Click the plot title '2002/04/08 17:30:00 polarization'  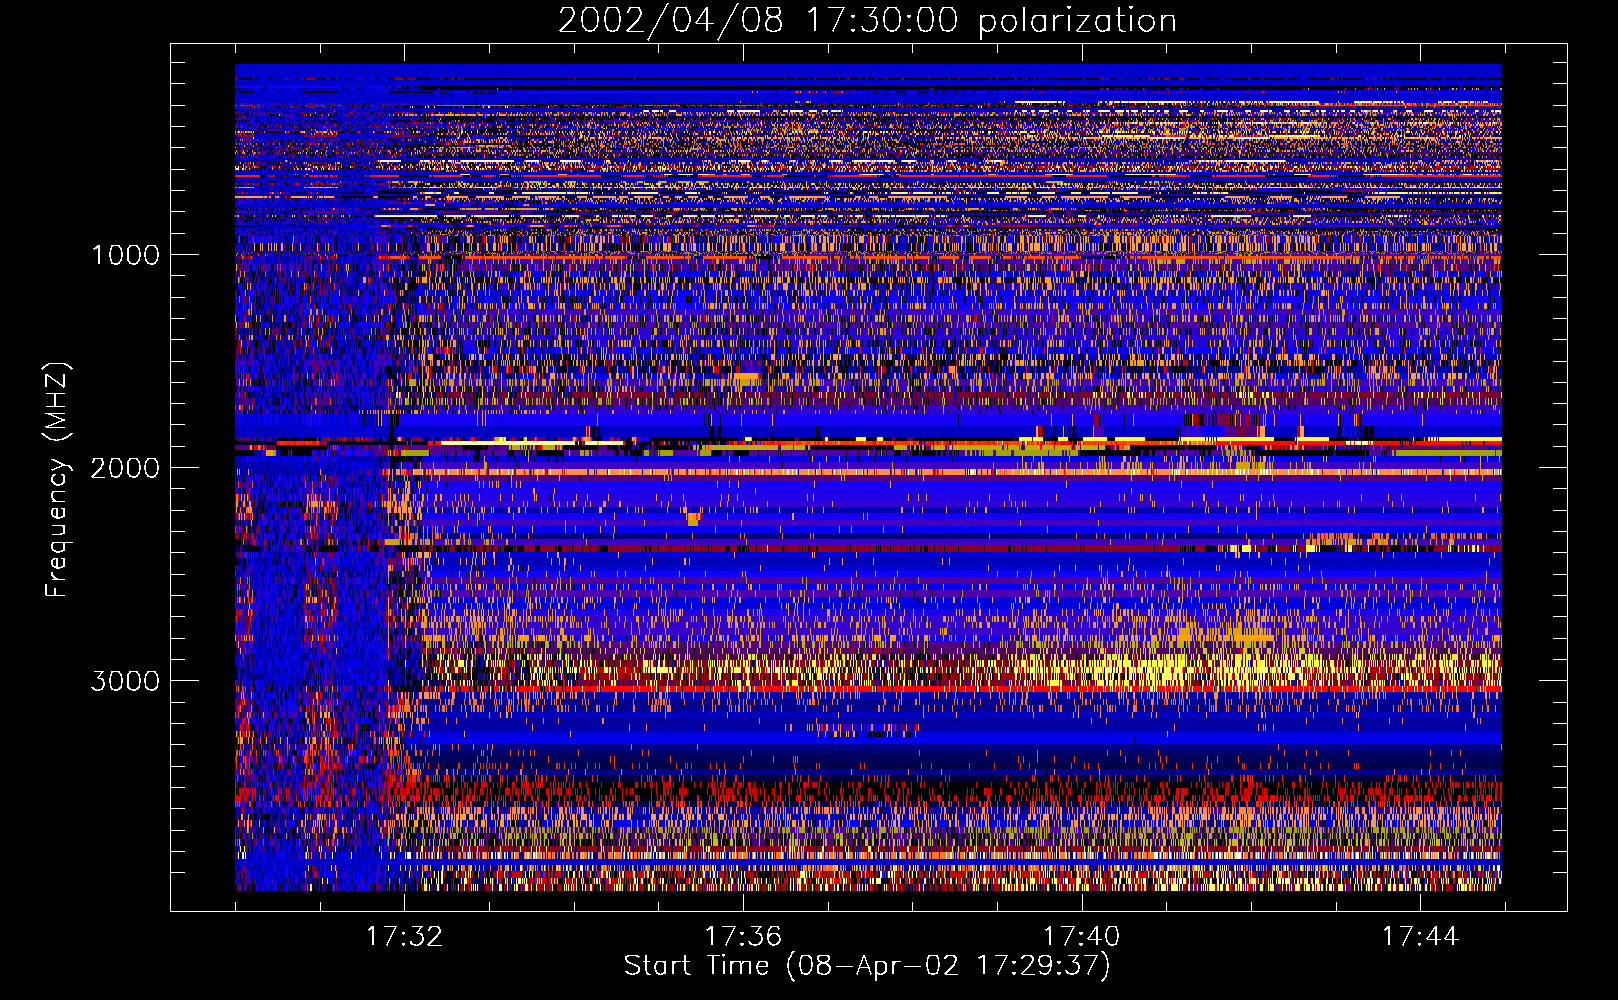867,21
